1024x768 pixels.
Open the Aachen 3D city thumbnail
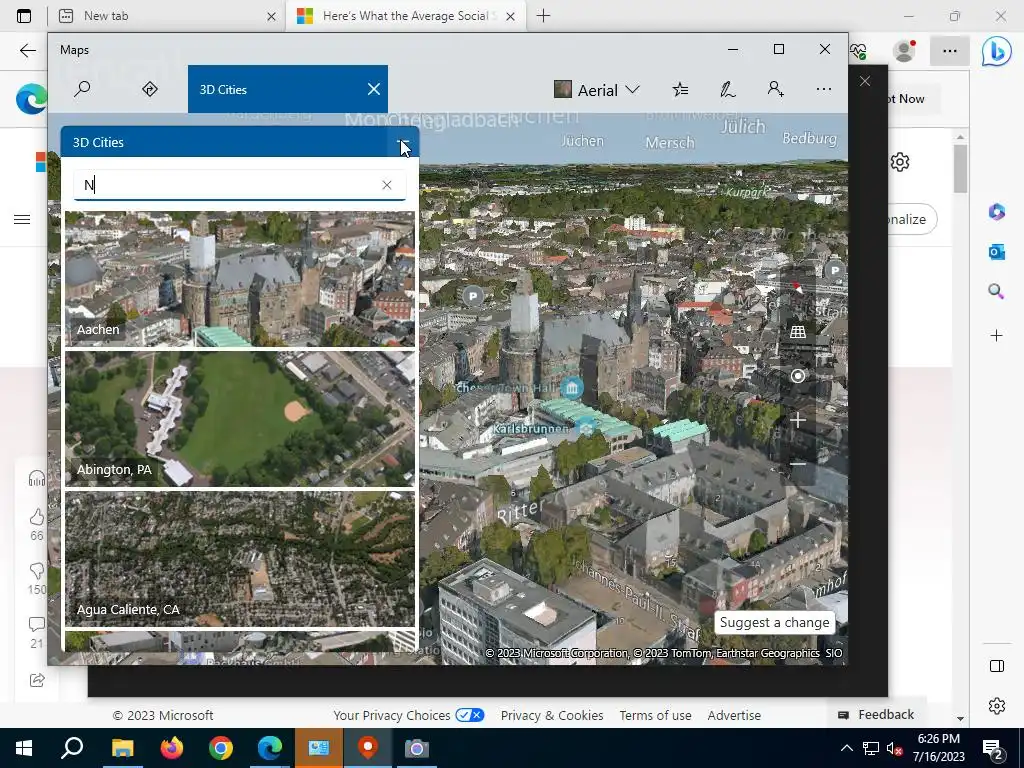240,279
